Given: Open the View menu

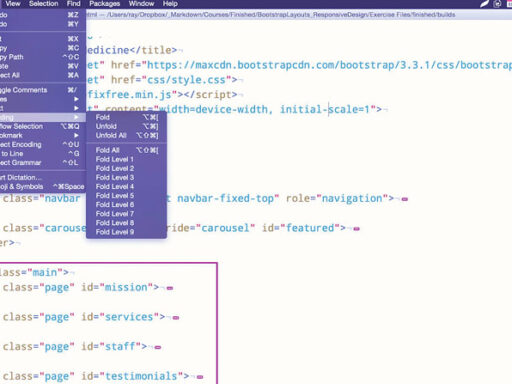Looking at the screenshot, I should pos(13,4).
